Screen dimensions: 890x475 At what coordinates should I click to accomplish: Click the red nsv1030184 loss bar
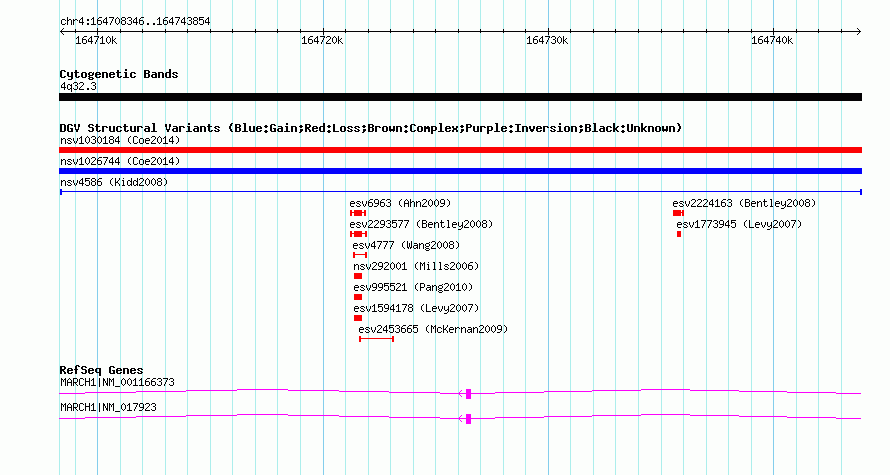pyautogui.click(x=460, y=150)
